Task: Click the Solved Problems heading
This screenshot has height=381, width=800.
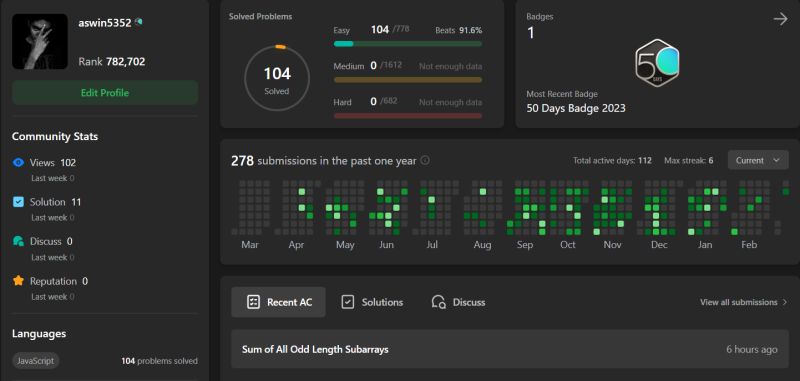Action: coord(261,16)
